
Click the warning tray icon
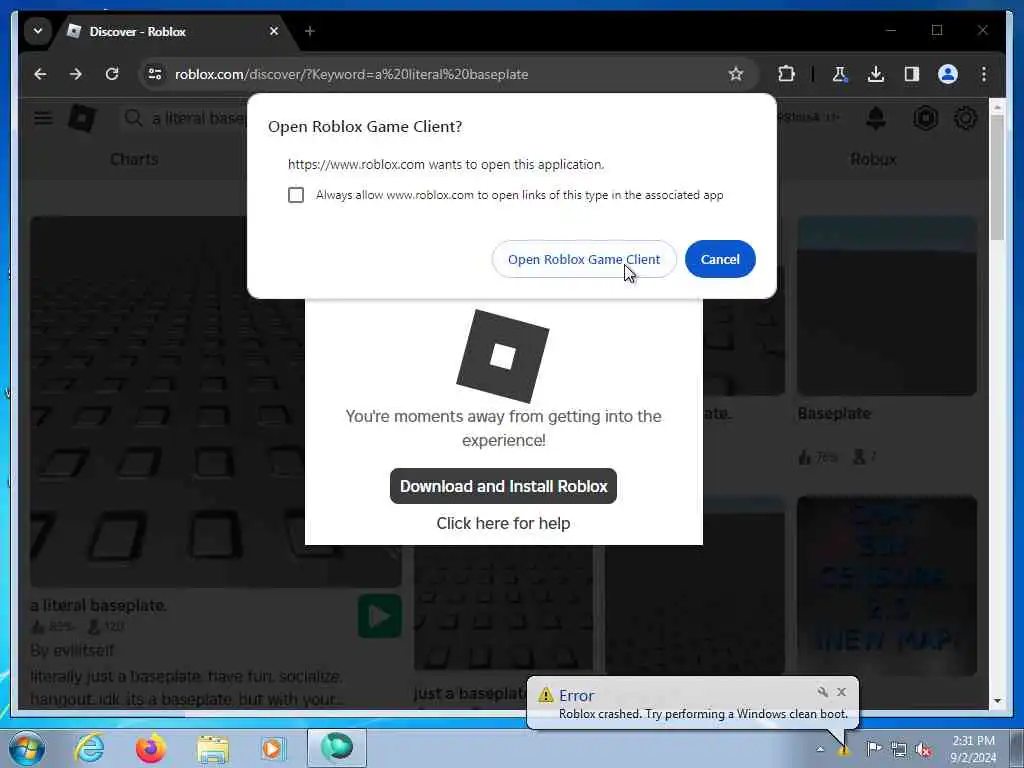[x=844, y=750]
